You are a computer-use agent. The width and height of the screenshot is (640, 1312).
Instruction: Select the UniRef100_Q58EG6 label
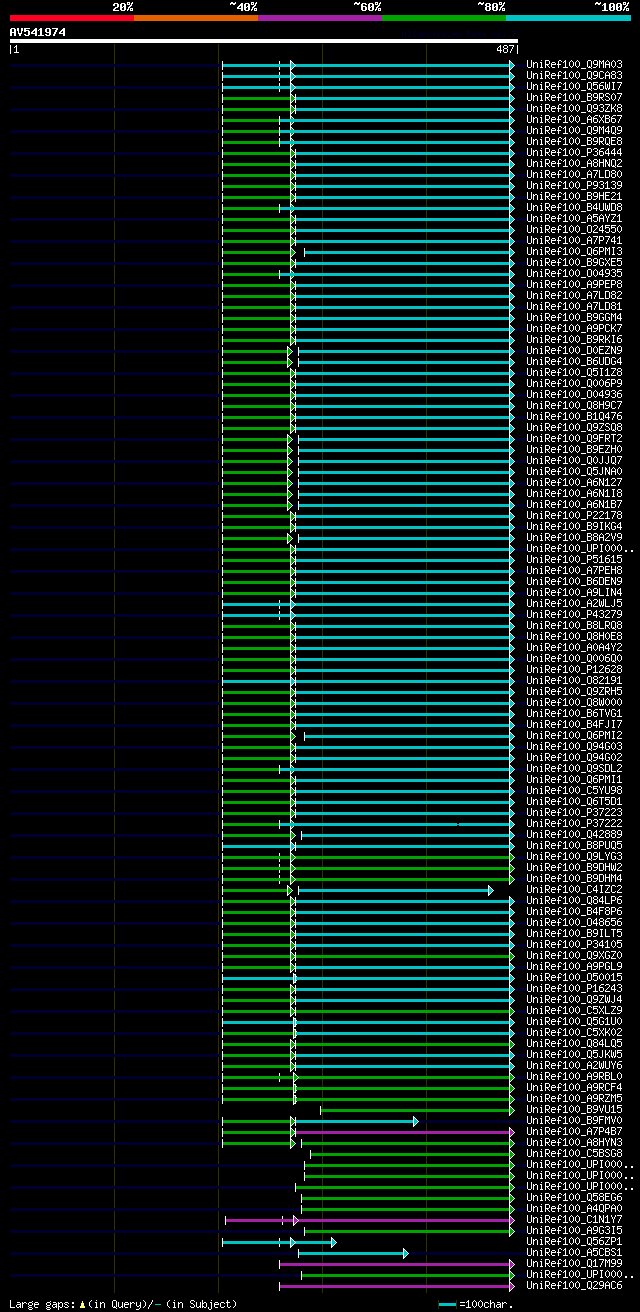574,1197
